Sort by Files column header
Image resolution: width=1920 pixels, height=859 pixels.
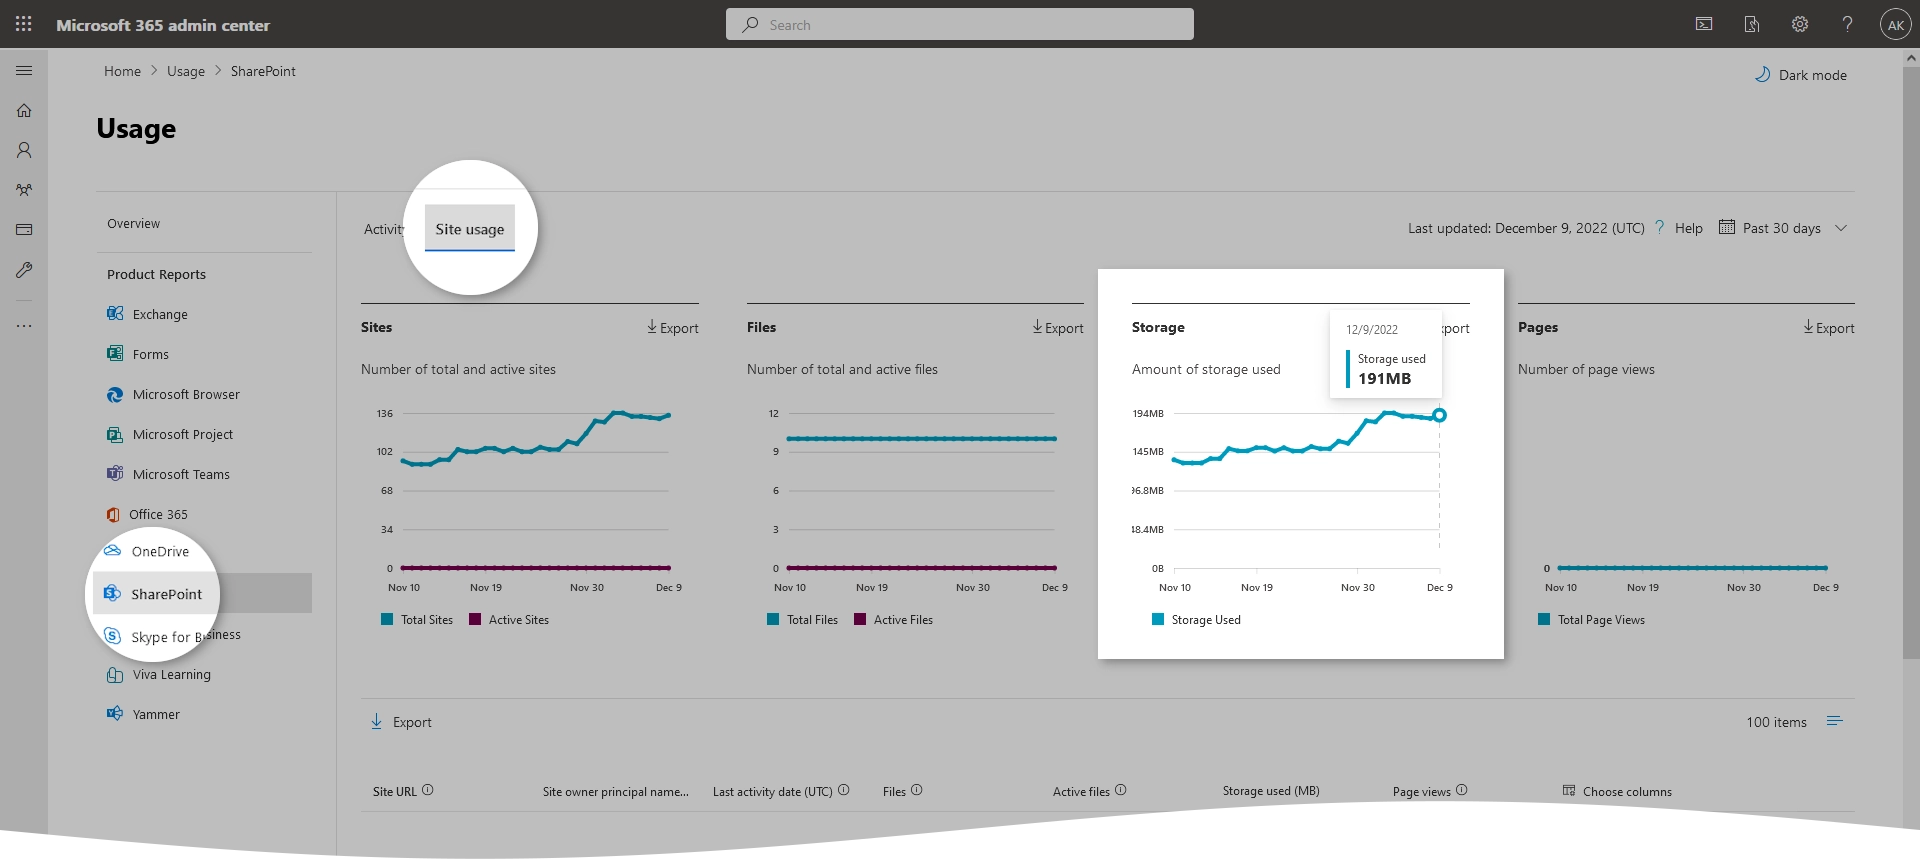coord(894,791)
